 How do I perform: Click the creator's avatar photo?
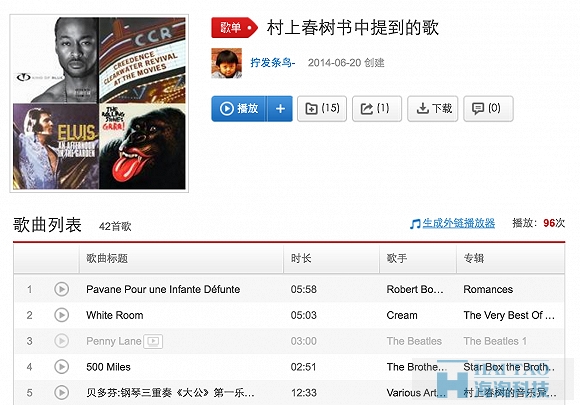pyautogui.click(x=226, y=63)
